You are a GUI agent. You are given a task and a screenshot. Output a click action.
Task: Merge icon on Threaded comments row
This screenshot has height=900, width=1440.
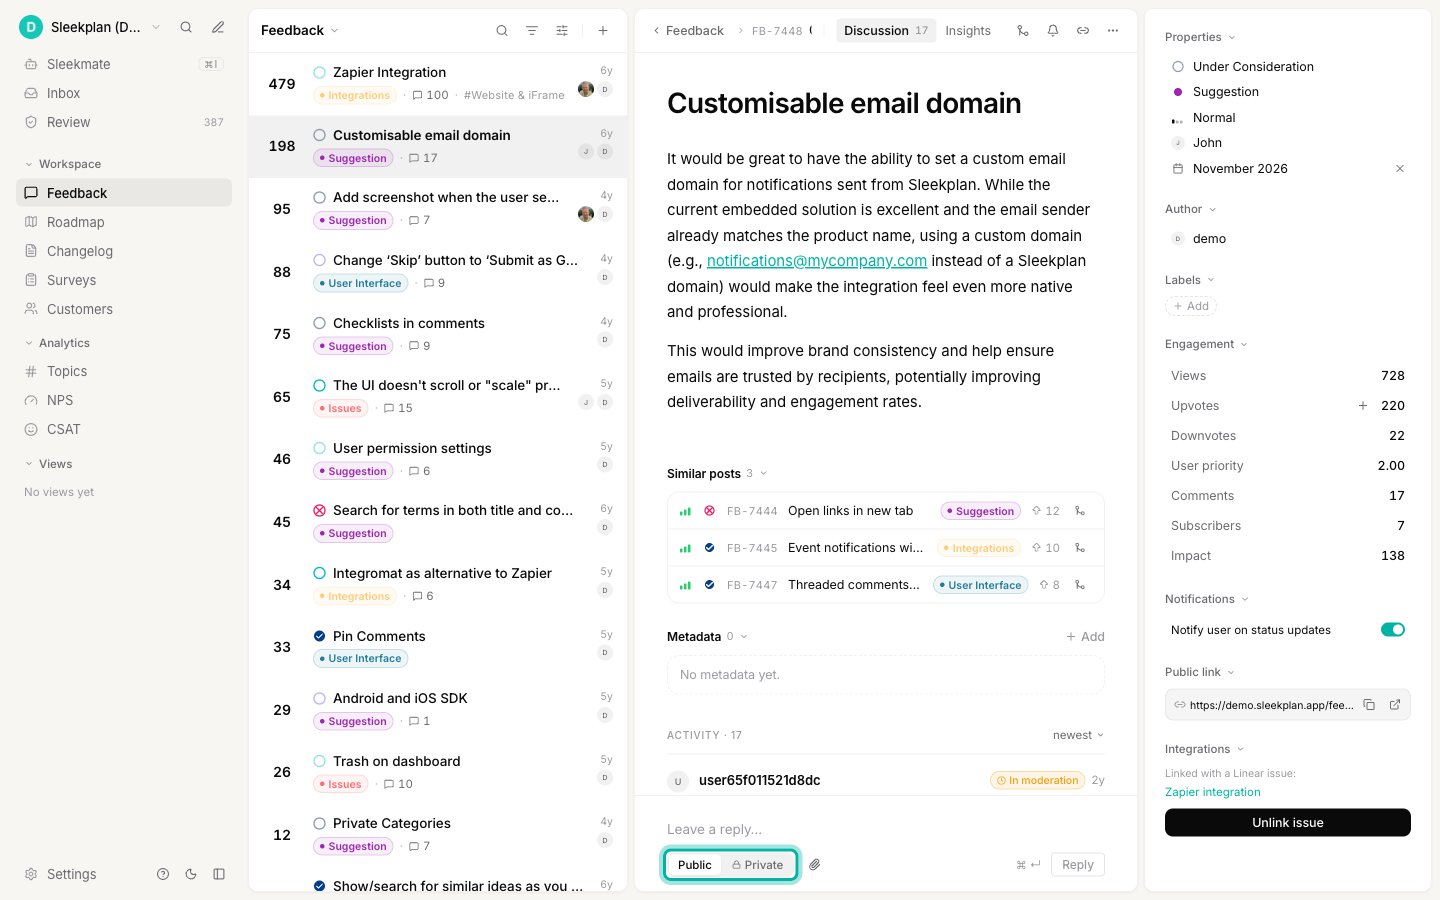point(1080,585)
